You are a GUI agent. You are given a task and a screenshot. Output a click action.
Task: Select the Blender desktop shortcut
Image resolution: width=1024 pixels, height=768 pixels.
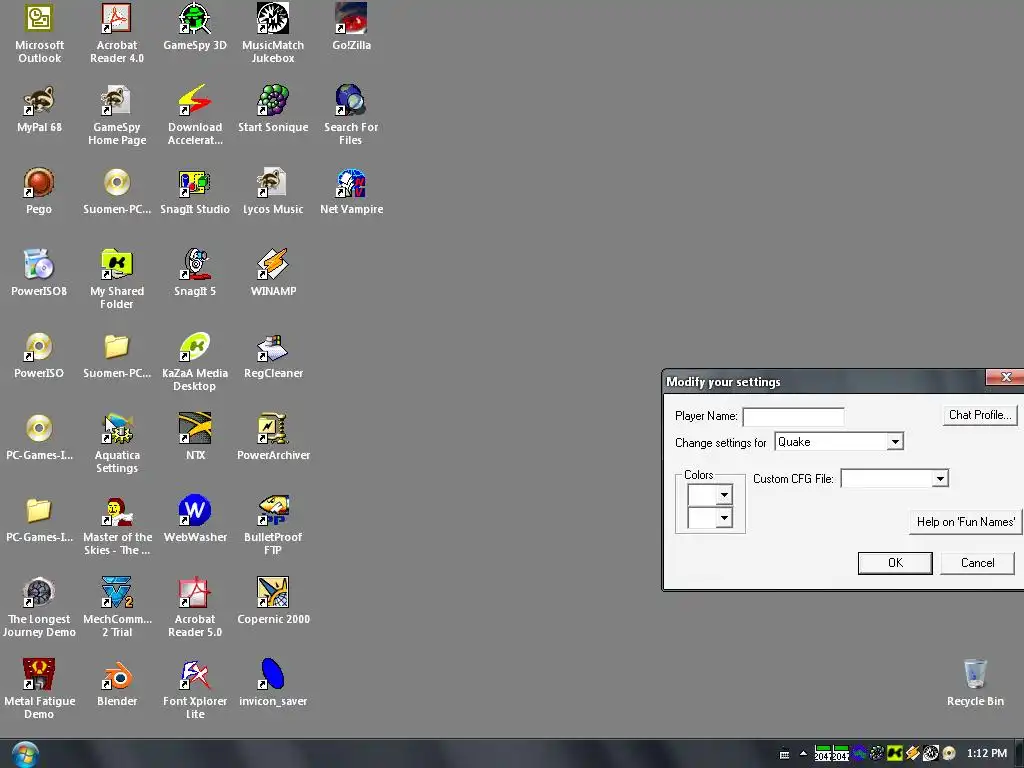pos(117,675)
